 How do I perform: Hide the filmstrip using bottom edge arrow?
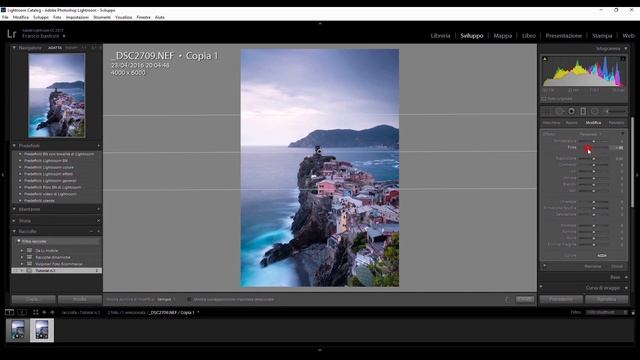(x=320, y=350)
